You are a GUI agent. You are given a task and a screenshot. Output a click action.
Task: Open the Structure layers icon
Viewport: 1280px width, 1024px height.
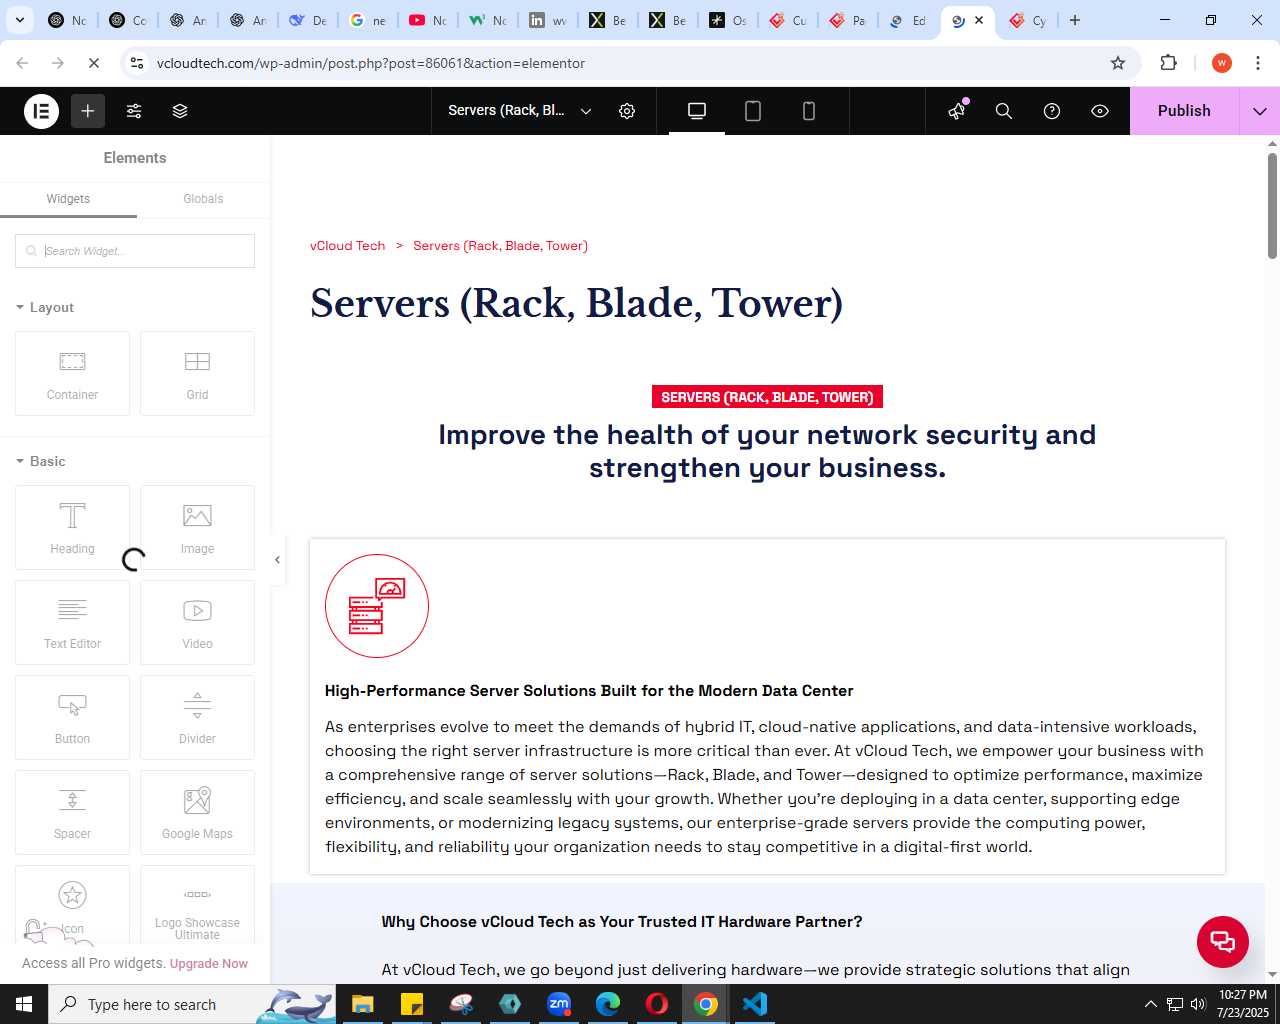pyautogui.click(x=180, y=111)
